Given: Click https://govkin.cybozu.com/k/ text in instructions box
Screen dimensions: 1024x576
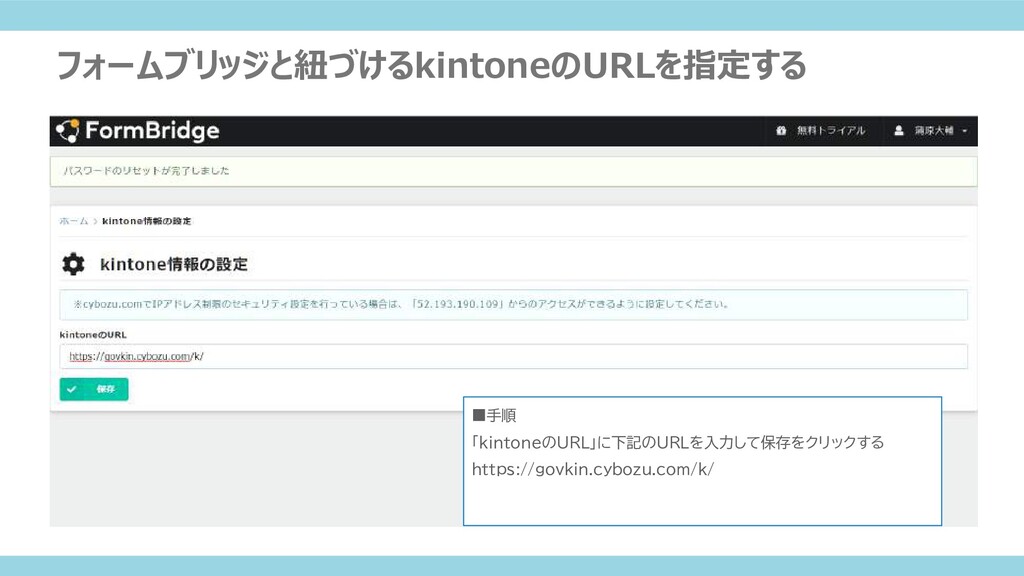Looking at the screenshot, I should [x=593, y=470].
